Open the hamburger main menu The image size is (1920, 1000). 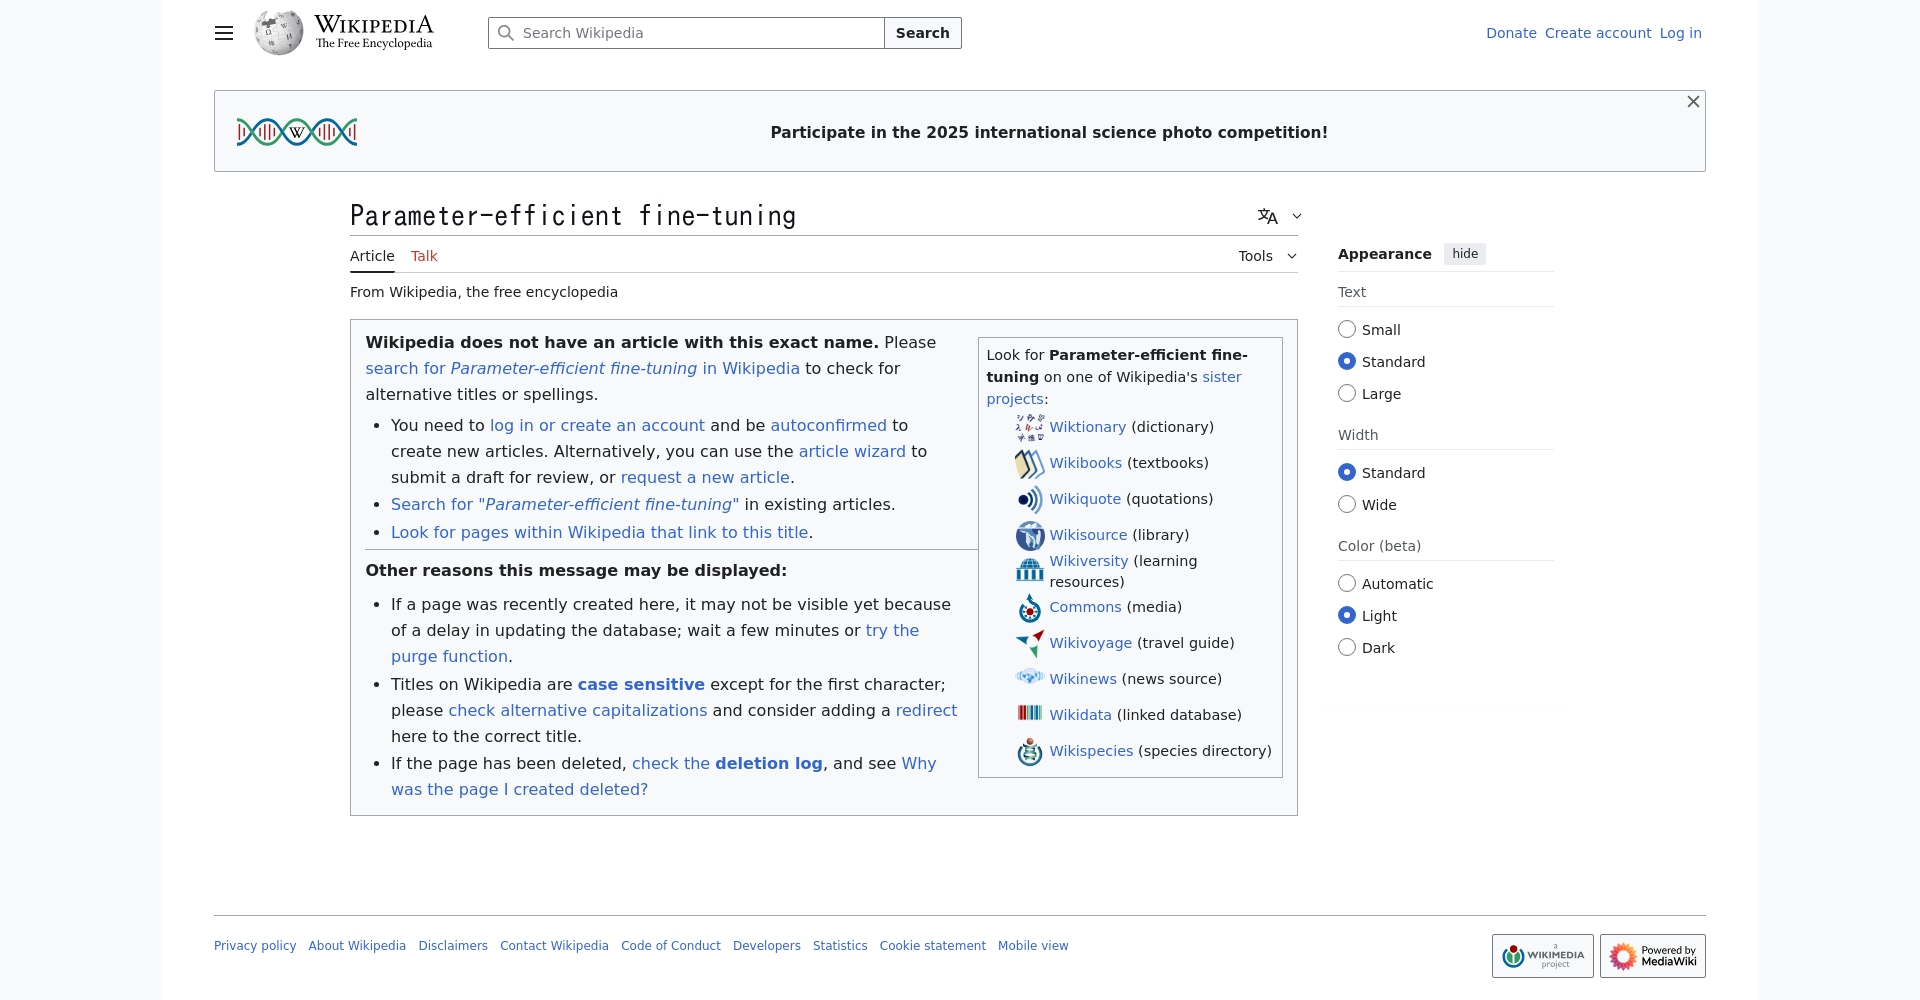[x=224, y=33]
